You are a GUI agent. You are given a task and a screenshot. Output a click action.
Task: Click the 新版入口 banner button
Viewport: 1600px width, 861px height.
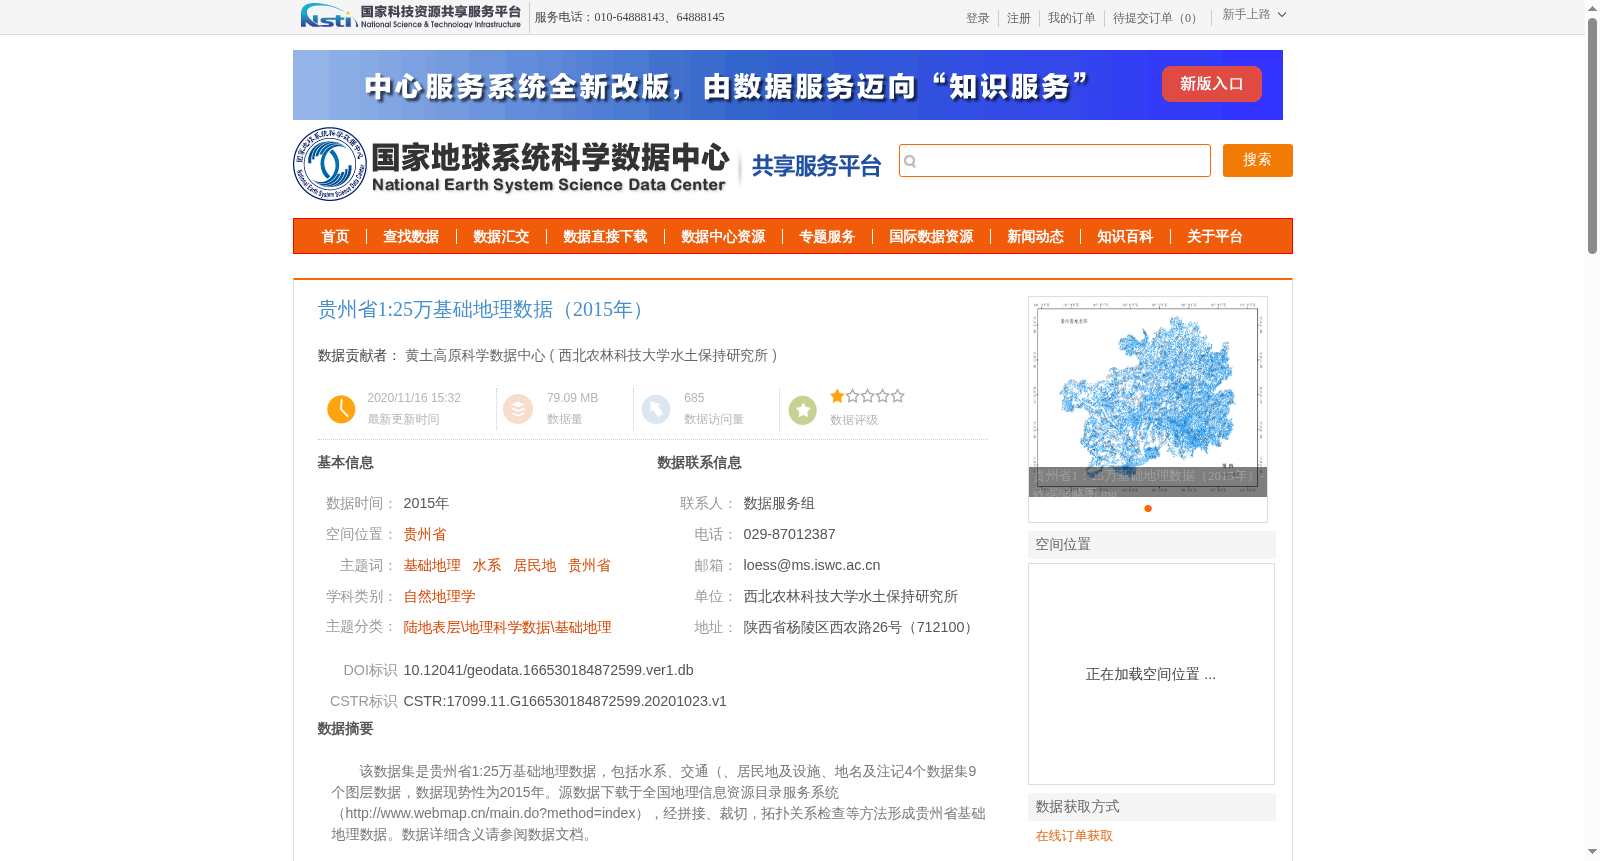1212,84
